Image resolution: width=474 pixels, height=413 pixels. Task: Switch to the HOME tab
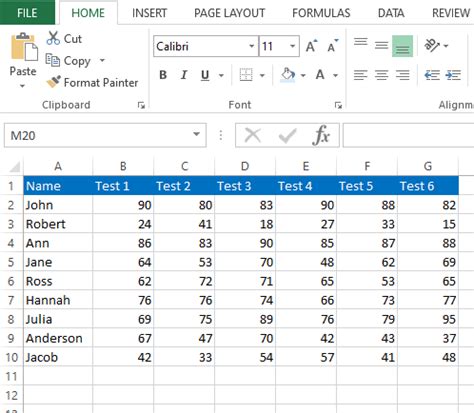pyautogui.click(x=88, y=13)
